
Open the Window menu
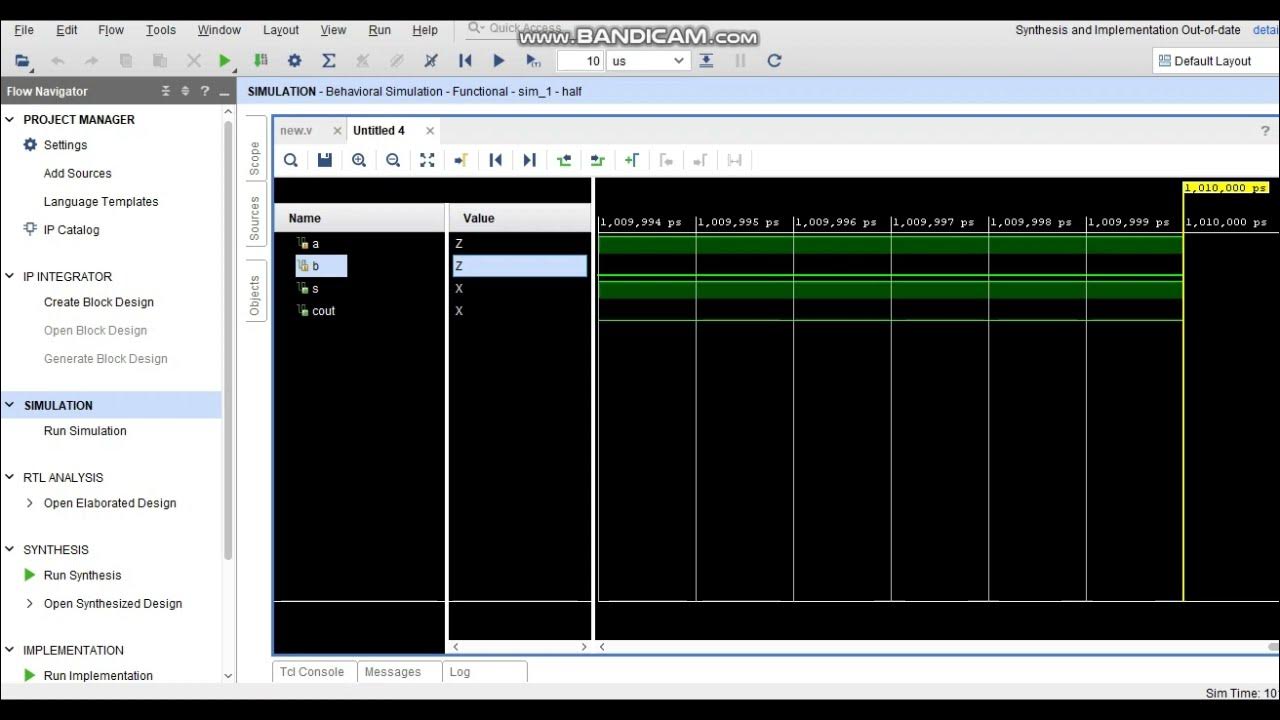(219, 30)
